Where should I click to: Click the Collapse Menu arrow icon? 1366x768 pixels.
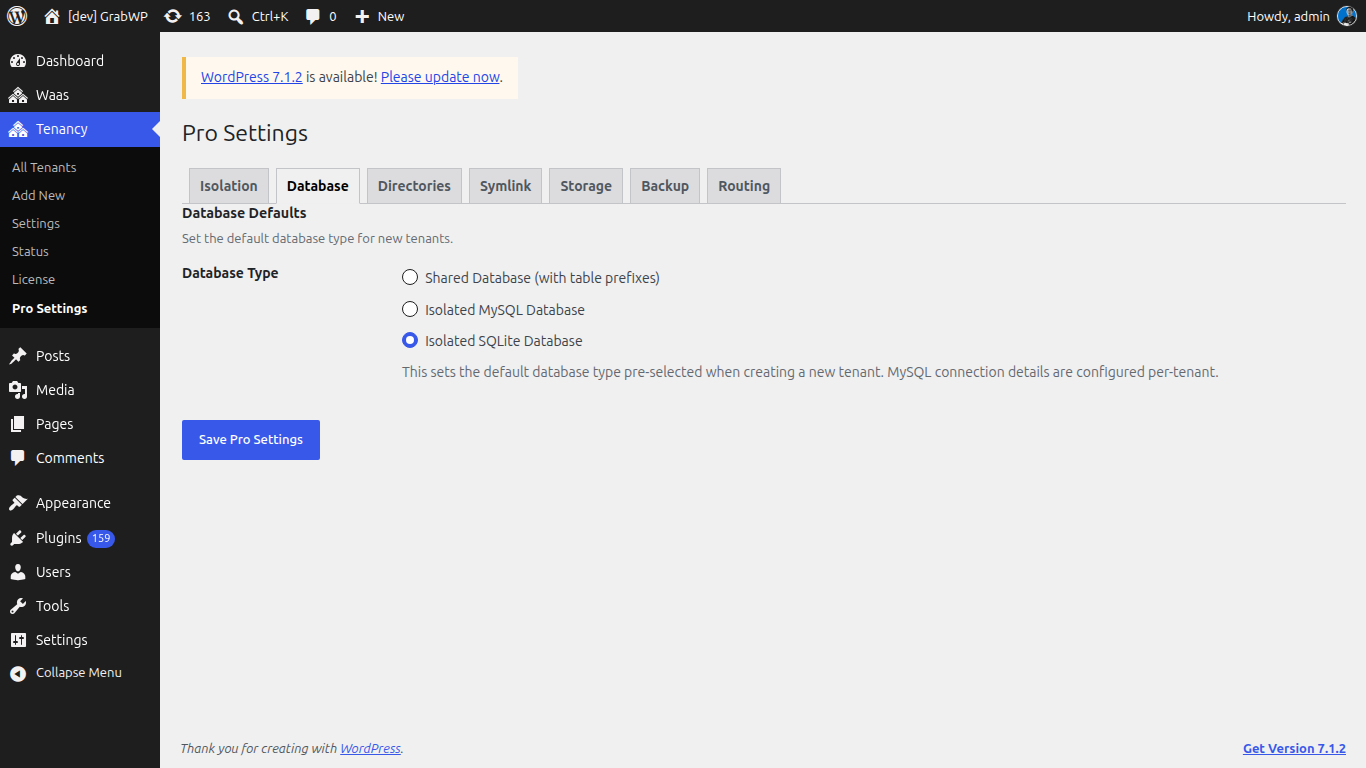(x=18, y=673)
